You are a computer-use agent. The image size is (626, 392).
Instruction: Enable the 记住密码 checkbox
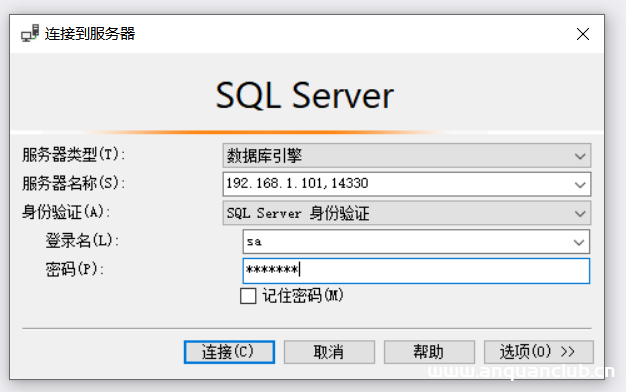pos(248,296)
